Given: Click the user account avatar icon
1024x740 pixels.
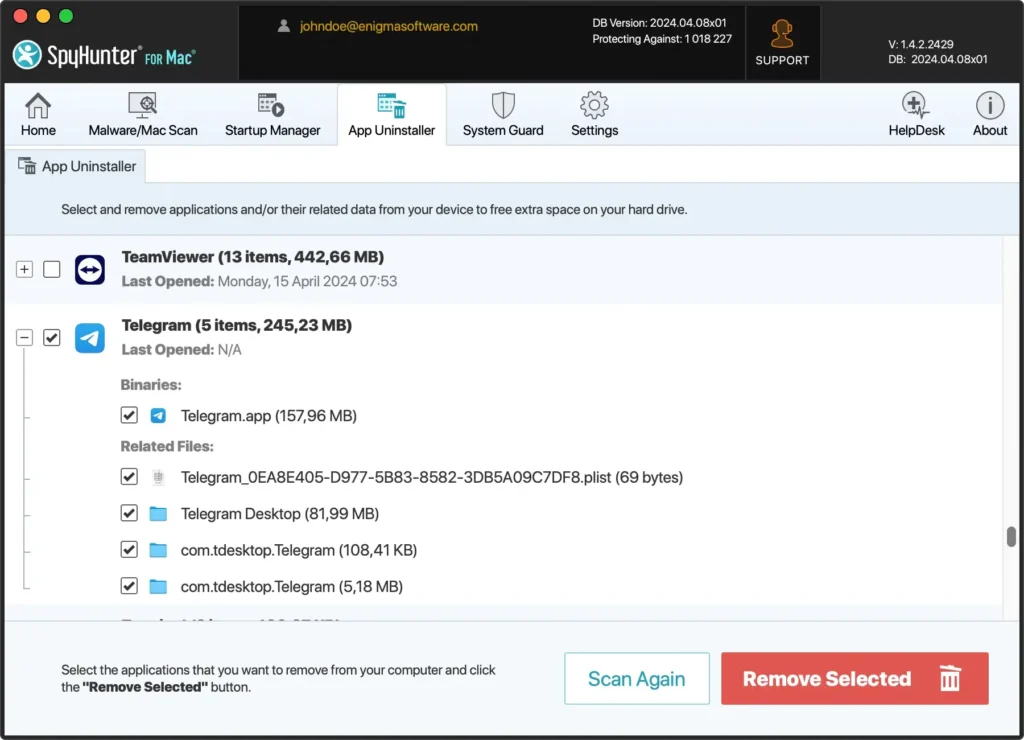Looking at the screenshot, I should point(283,26).
